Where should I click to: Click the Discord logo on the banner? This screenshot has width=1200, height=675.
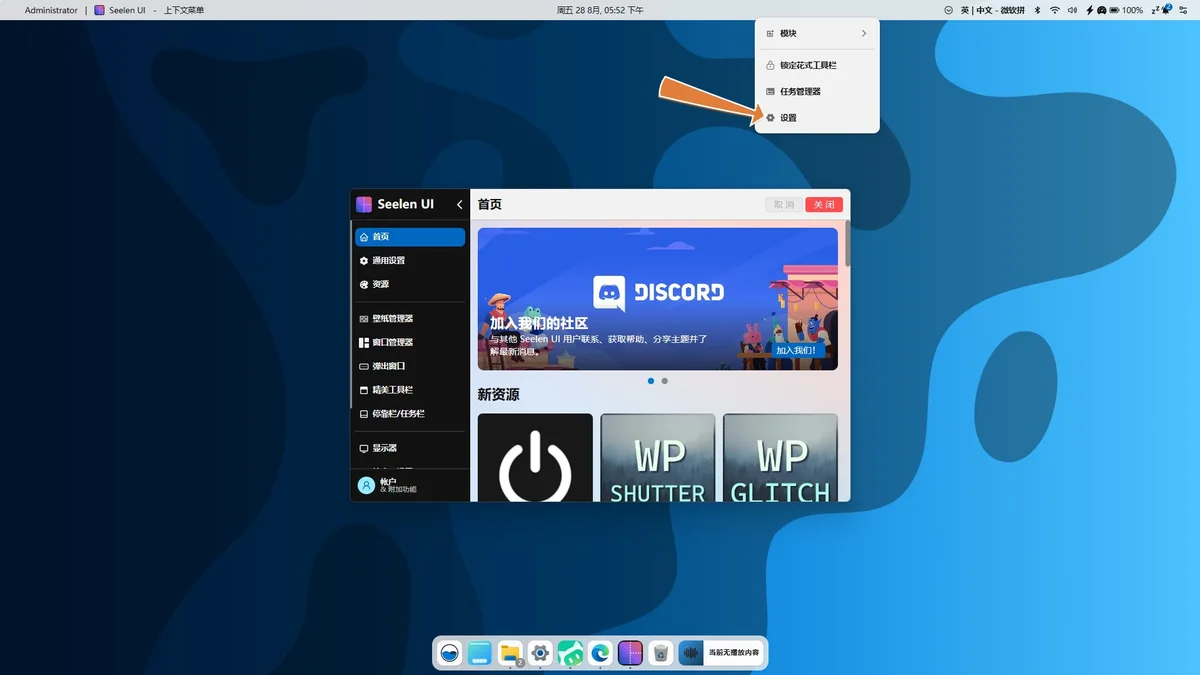point(659,292)
